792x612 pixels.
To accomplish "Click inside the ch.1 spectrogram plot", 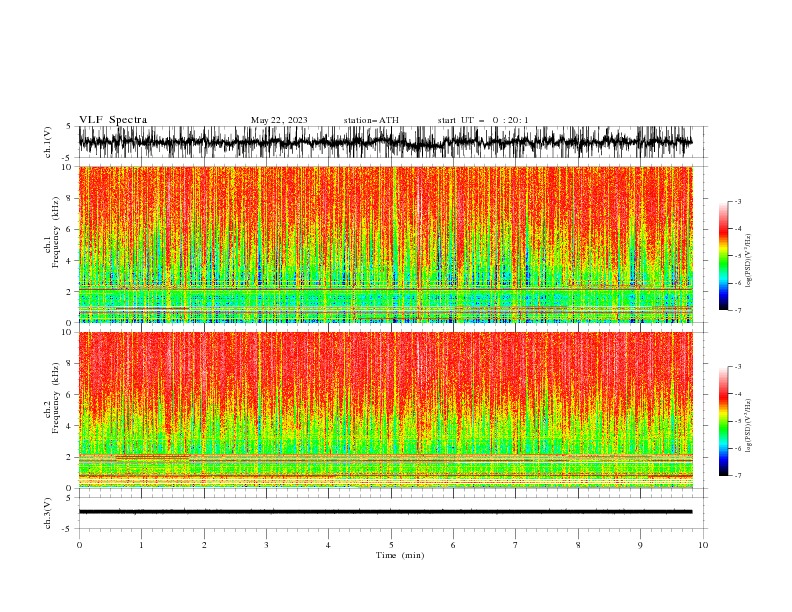I will pos(385,244).
